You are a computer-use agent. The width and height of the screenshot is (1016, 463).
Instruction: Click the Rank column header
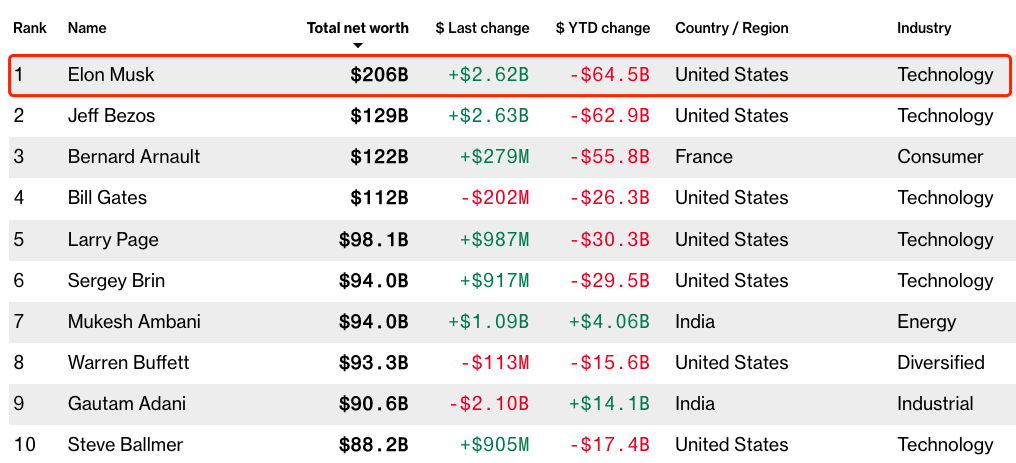30,28
